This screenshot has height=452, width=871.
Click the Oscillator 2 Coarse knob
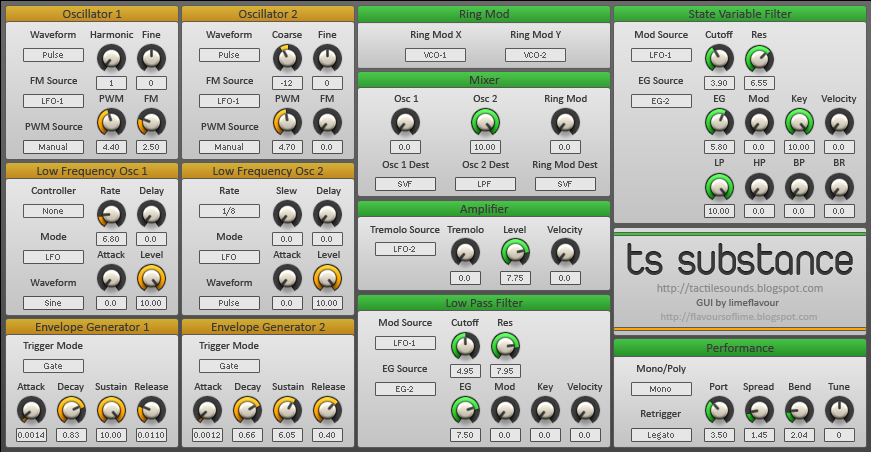point(287,58)
